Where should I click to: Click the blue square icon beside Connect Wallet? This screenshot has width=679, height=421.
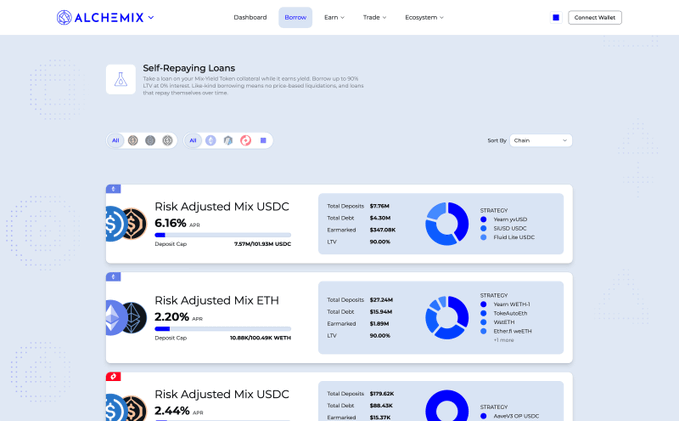pos(556,17)
